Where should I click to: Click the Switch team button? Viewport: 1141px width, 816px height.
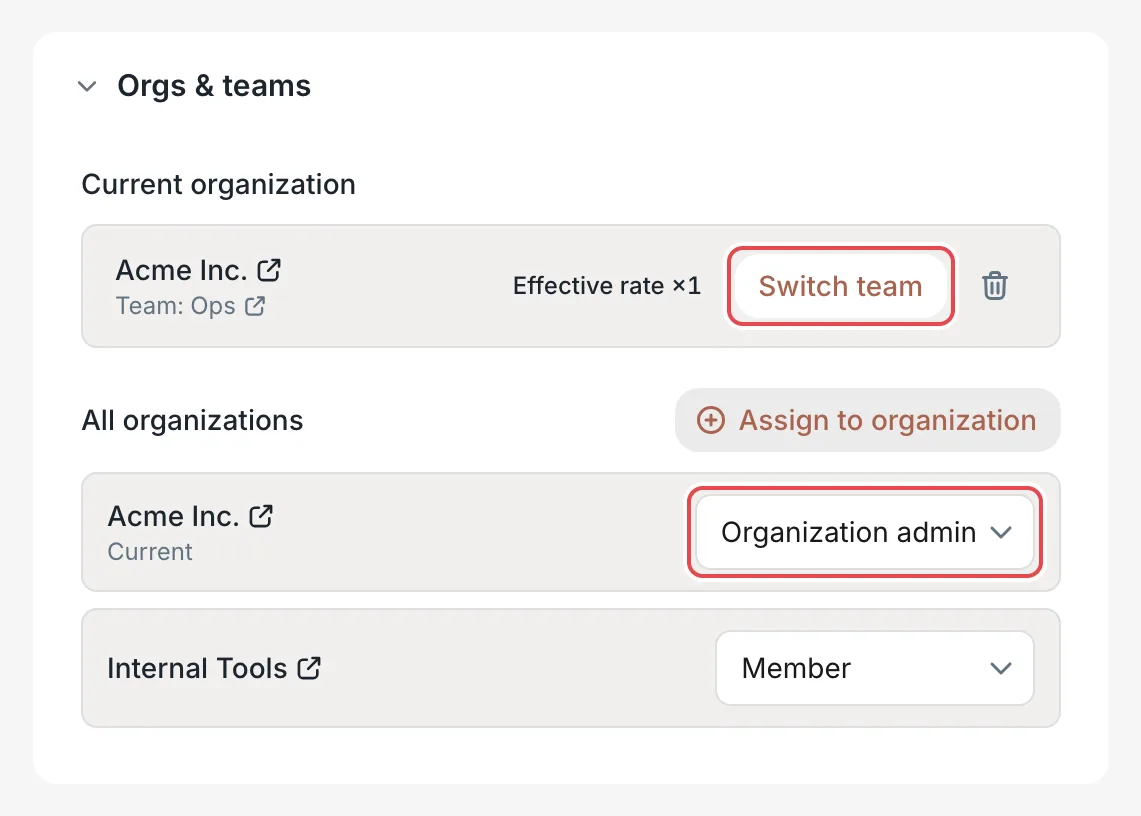(x=840, y=286)
